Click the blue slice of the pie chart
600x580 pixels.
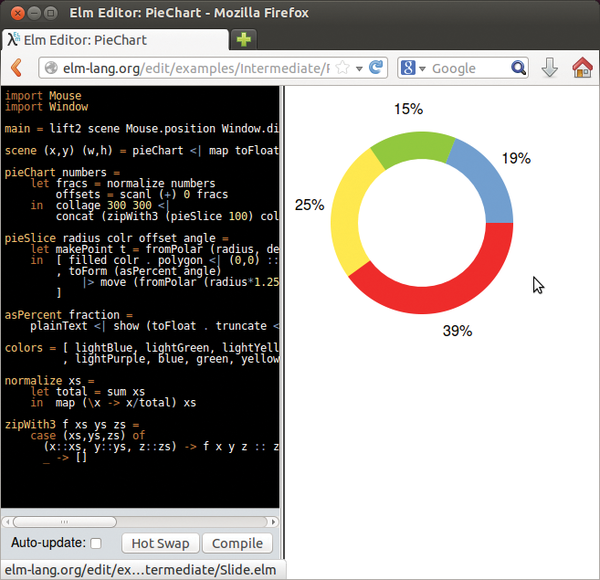[488, 180]
